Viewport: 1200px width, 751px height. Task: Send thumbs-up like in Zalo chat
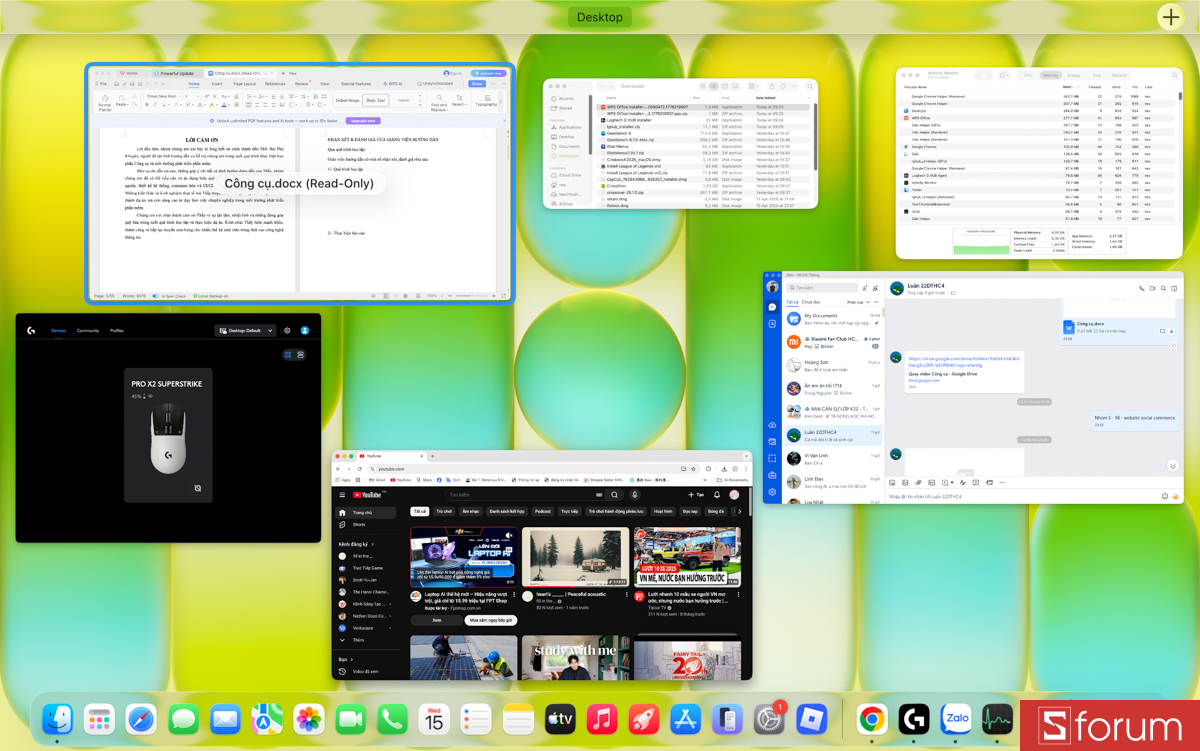pyautogui.click(x=1176, y=496)
